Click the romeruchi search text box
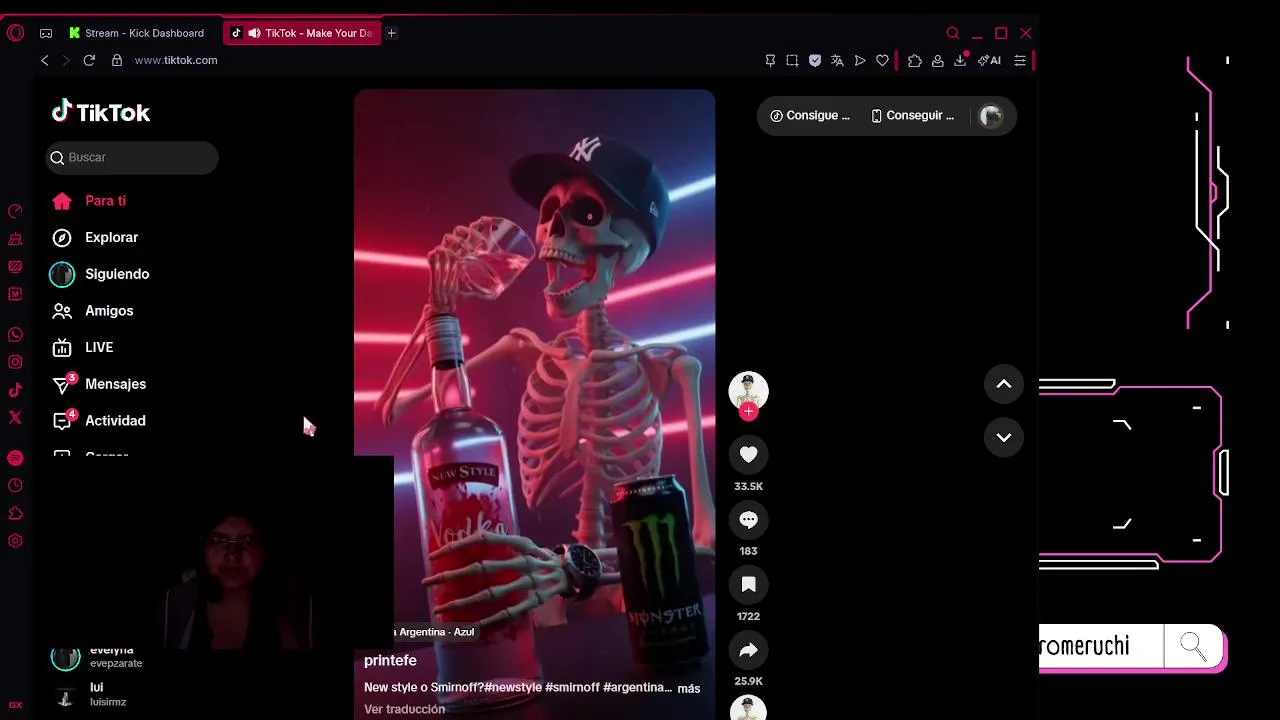1280x720 pixels. tap(1101, 647)
